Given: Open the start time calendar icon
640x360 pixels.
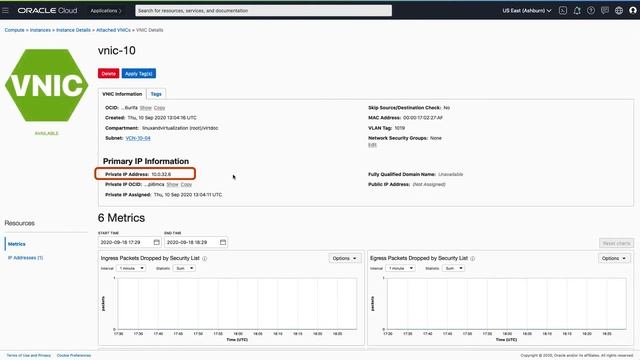Looking at the screenshot, I should point(156,242).
